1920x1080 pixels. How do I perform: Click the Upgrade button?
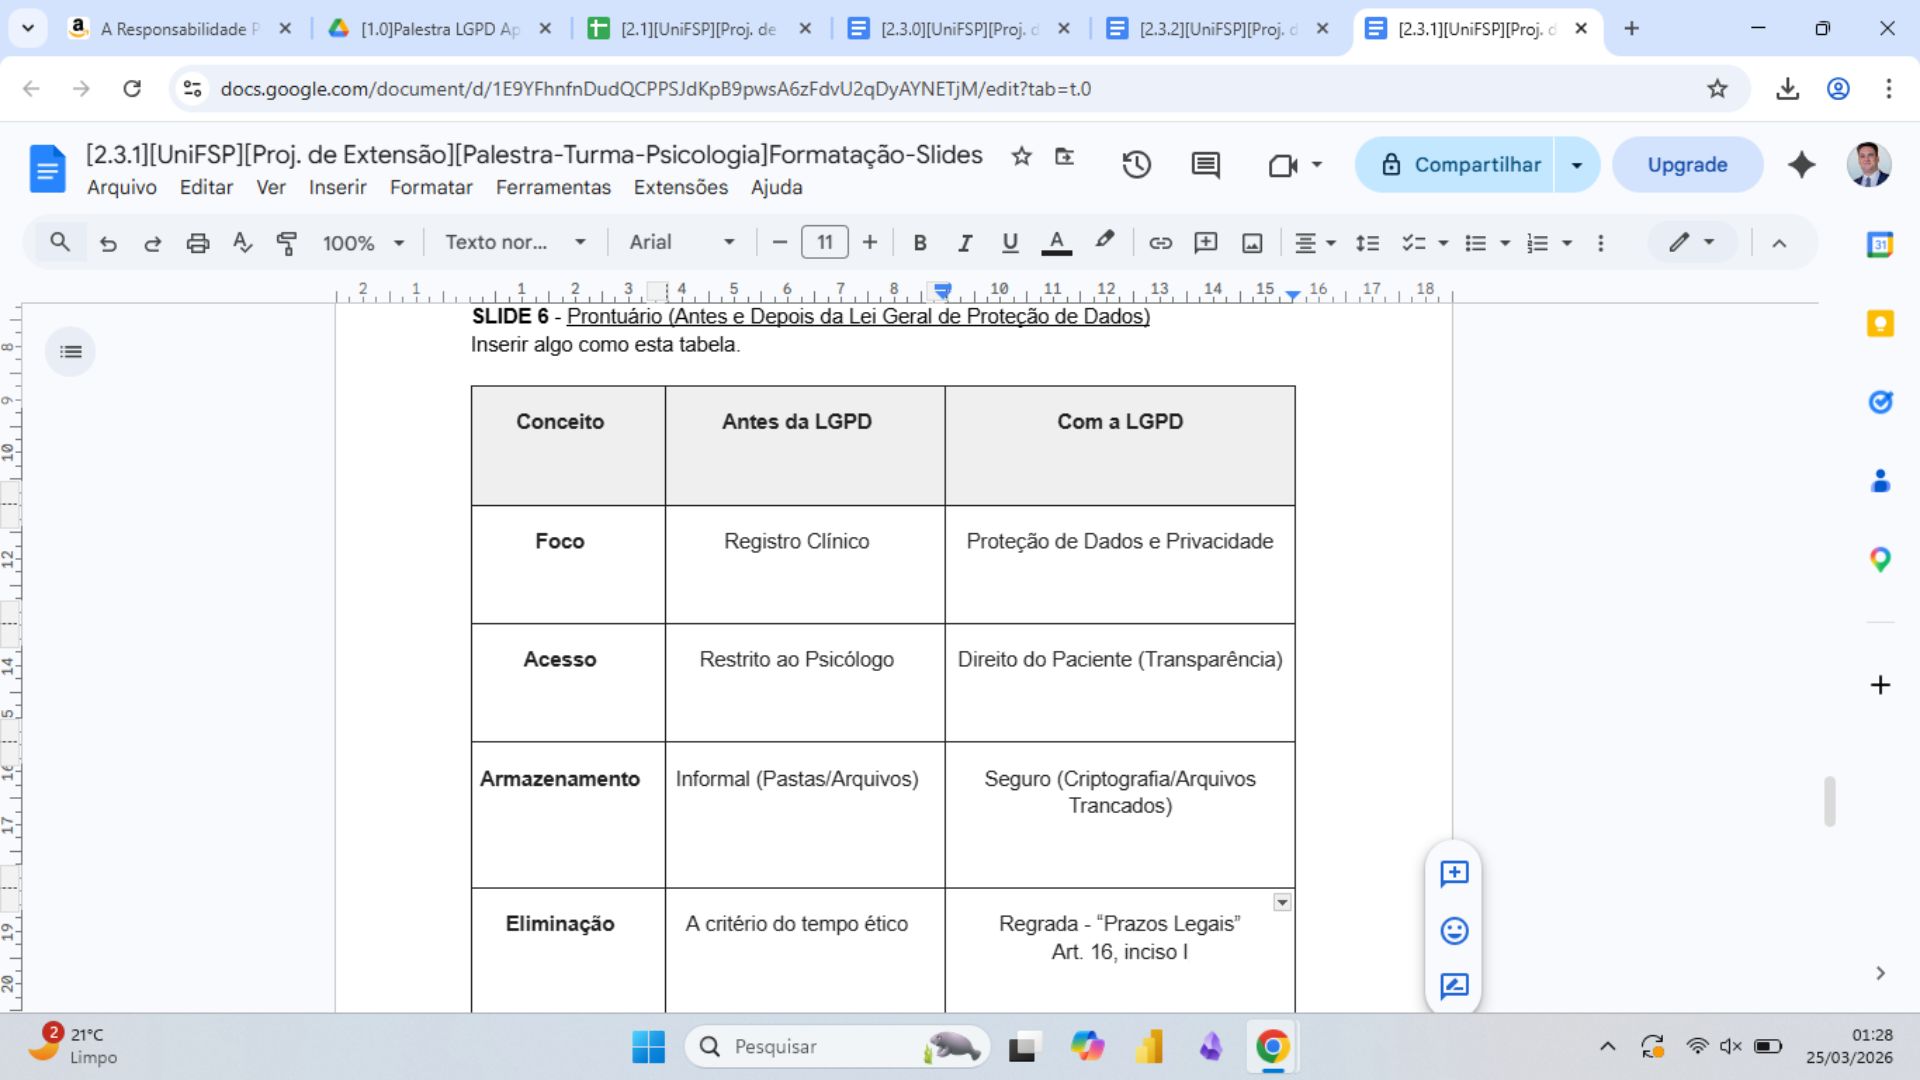tap(1687, 165)
